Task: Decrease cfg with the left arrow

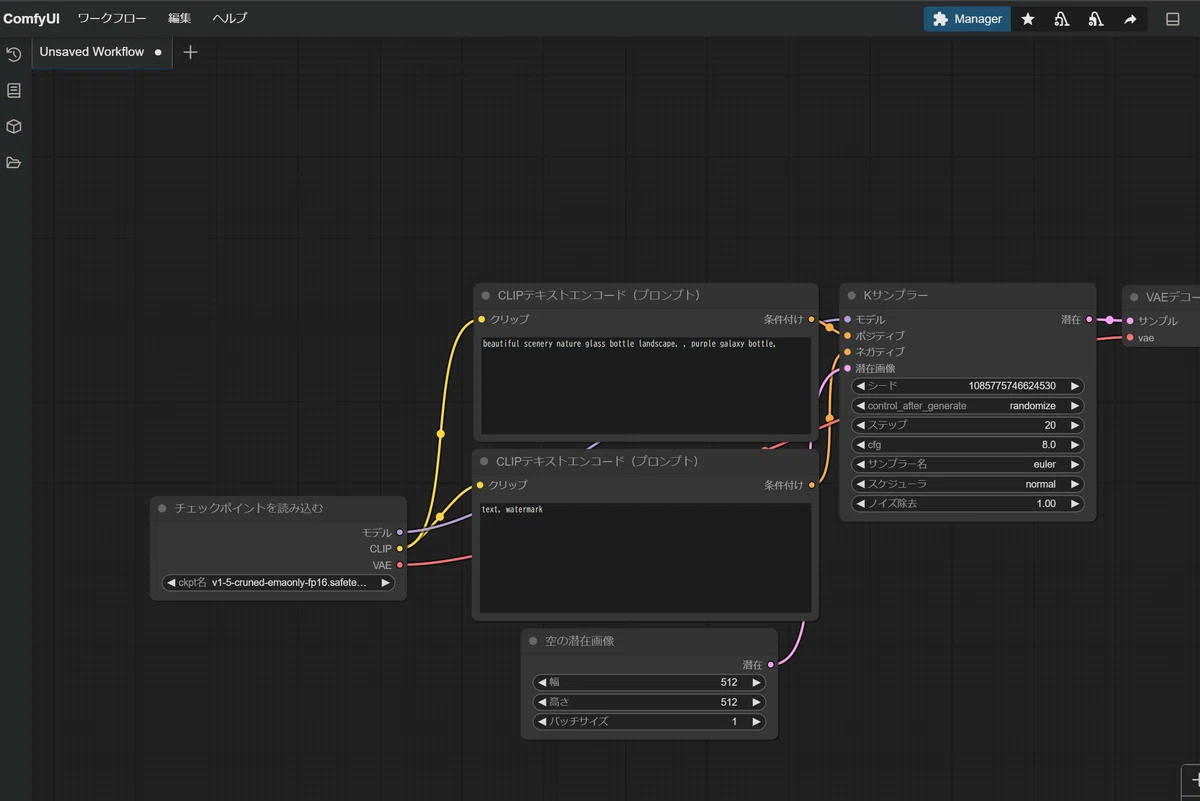Action: click(860, 445)
